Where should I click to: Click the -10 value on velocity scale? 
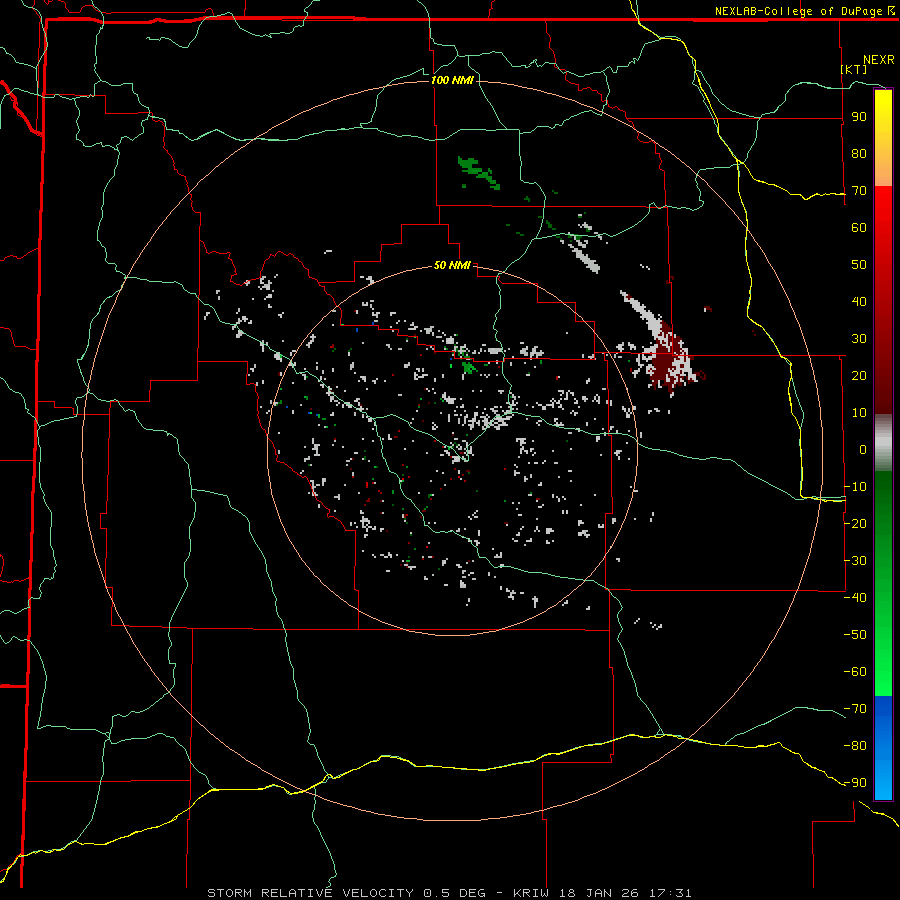point(855,487)
